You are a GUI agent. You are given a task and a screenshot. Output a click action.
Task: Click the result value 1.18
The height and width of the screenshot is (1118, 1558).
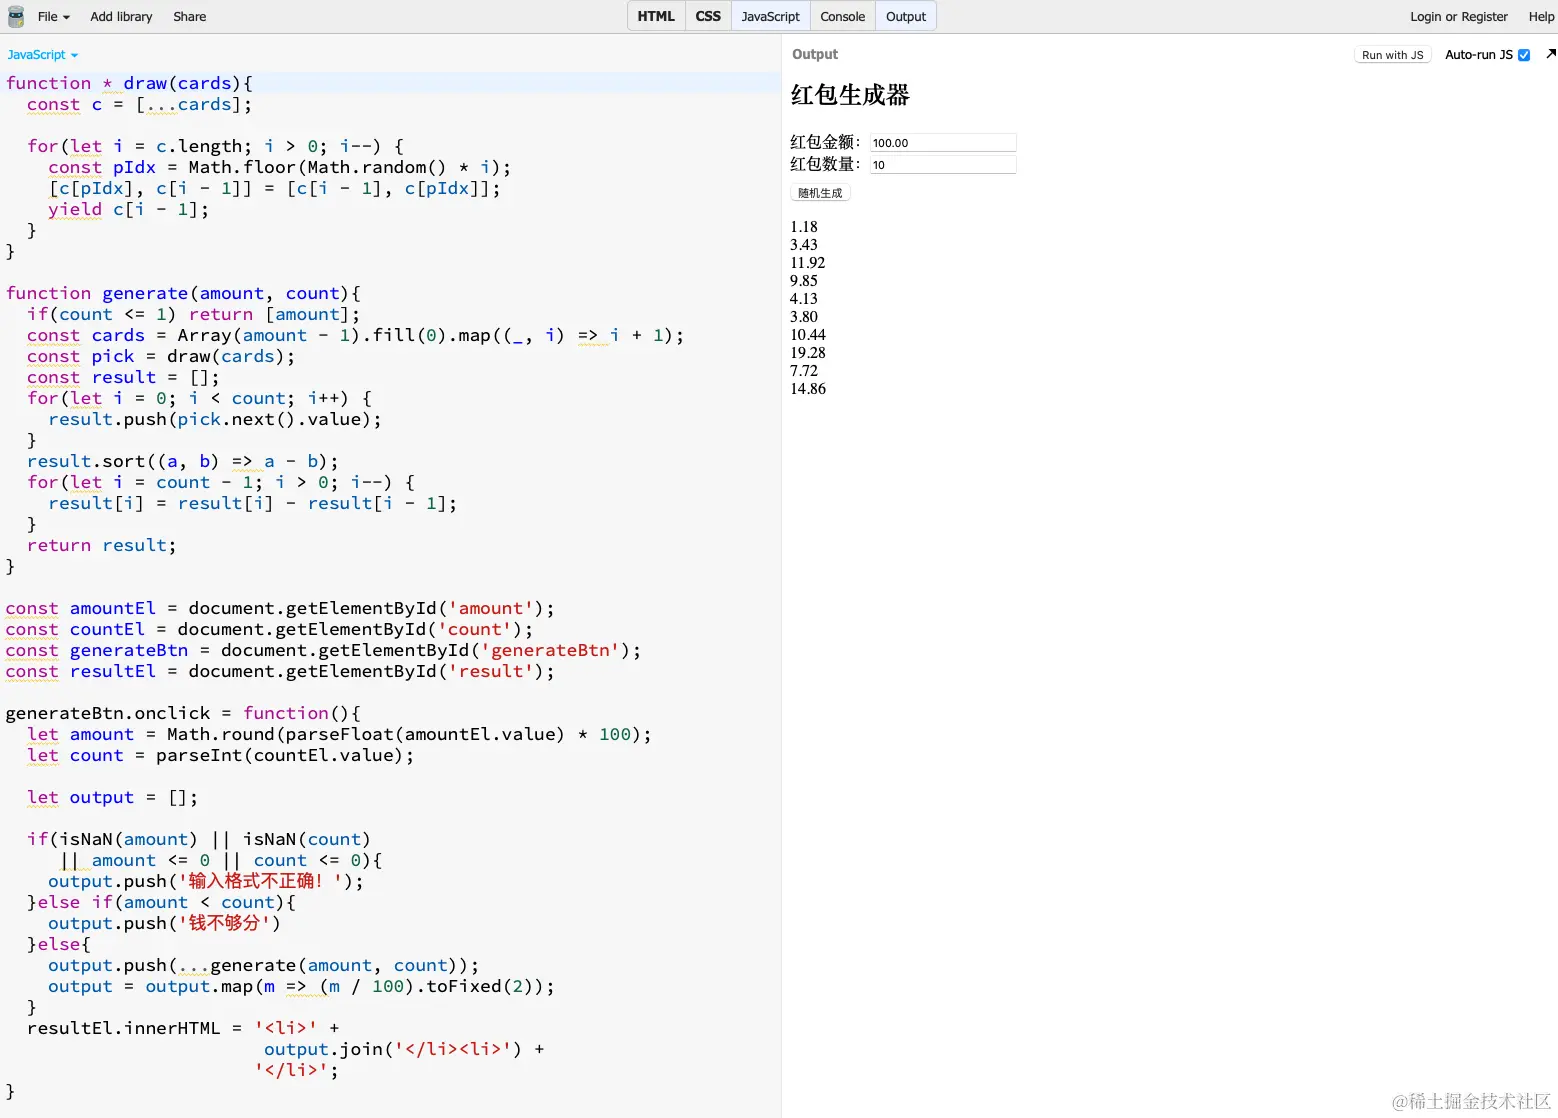click(804, 227)
